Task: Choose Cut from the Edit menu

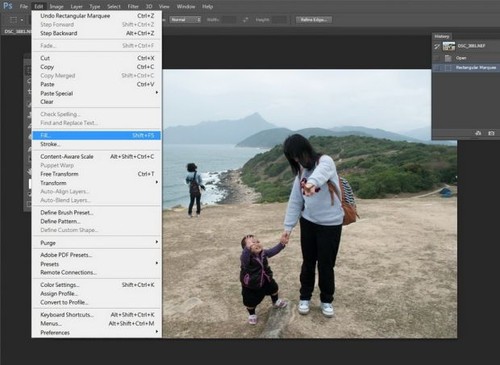Action: [96, 58]
